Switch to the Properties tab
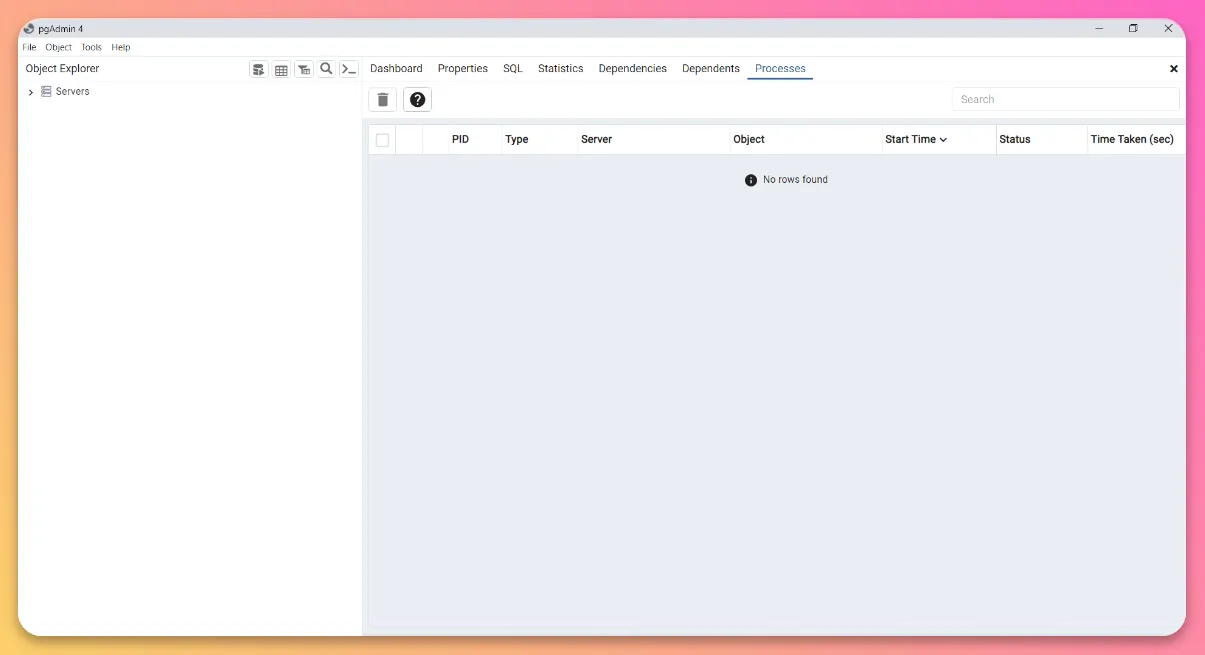The height and width of the screenshot is (655, 1205). tap(463, 69)
